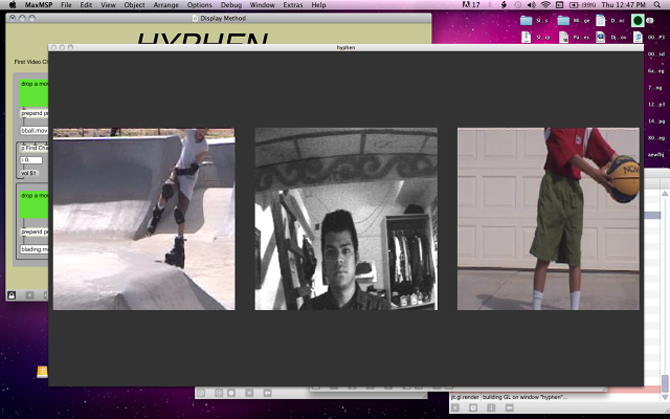Click the desktop file labeled 14...pg
This screenshot has height=419, width=670.
(656, 121)
